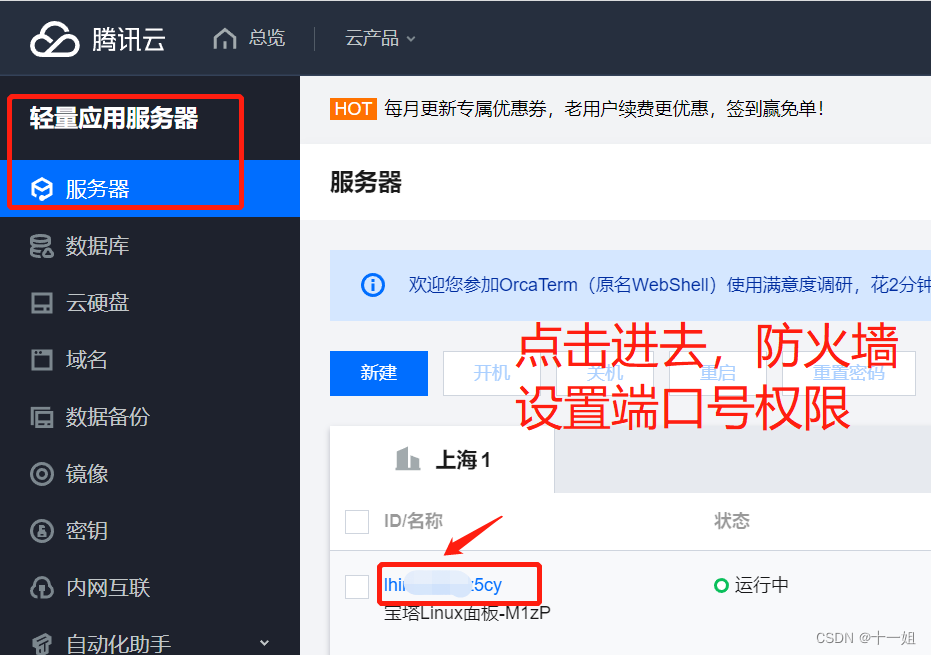Click the 重启 restart button
This screenshot has width=931, height=655.
click(717, 373)
